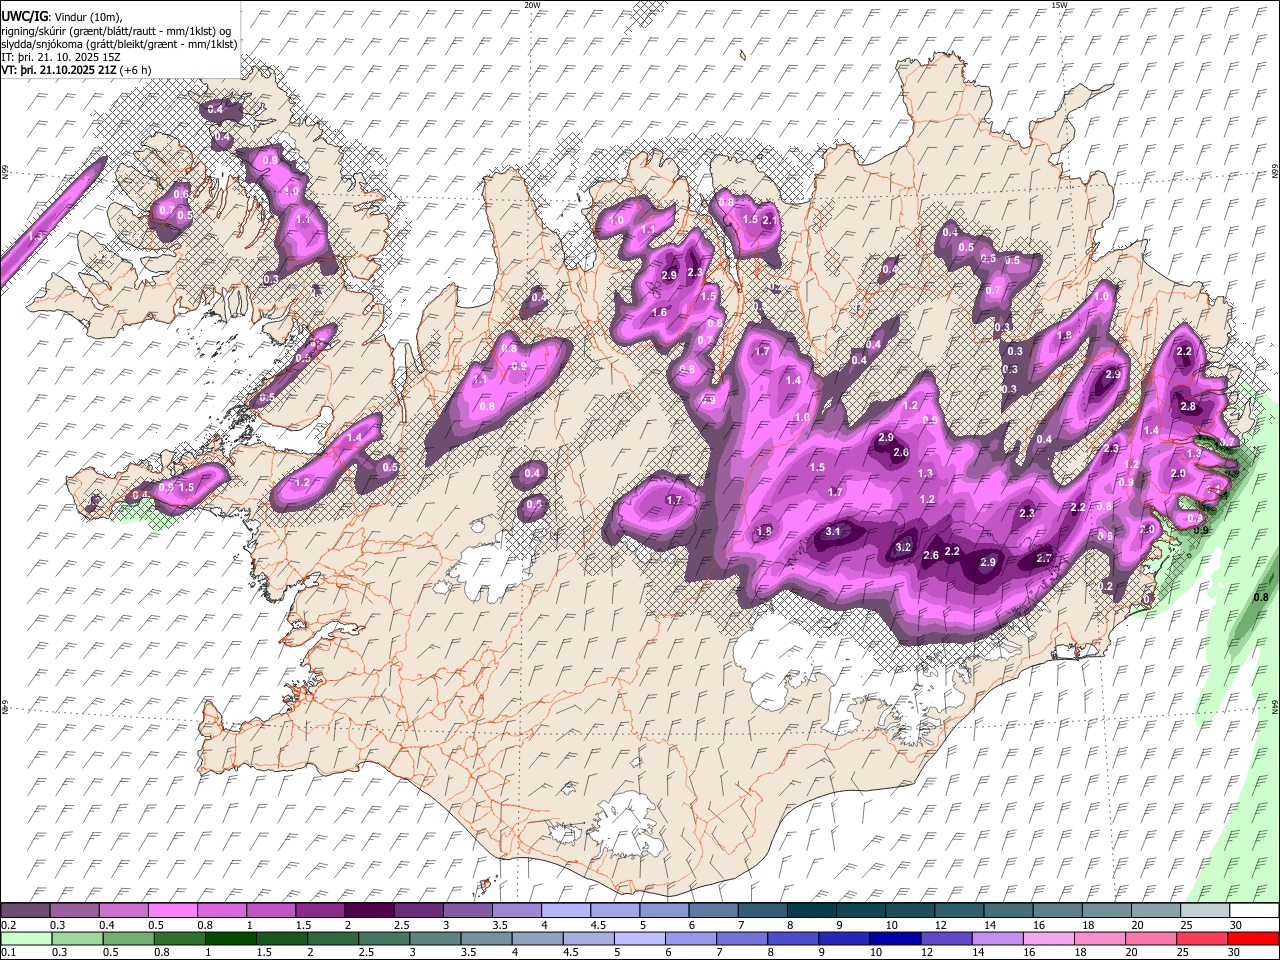Click the 15W longitude label
The height and width of the screenshot is (960, 1280).
click(x=1060, y=5)
